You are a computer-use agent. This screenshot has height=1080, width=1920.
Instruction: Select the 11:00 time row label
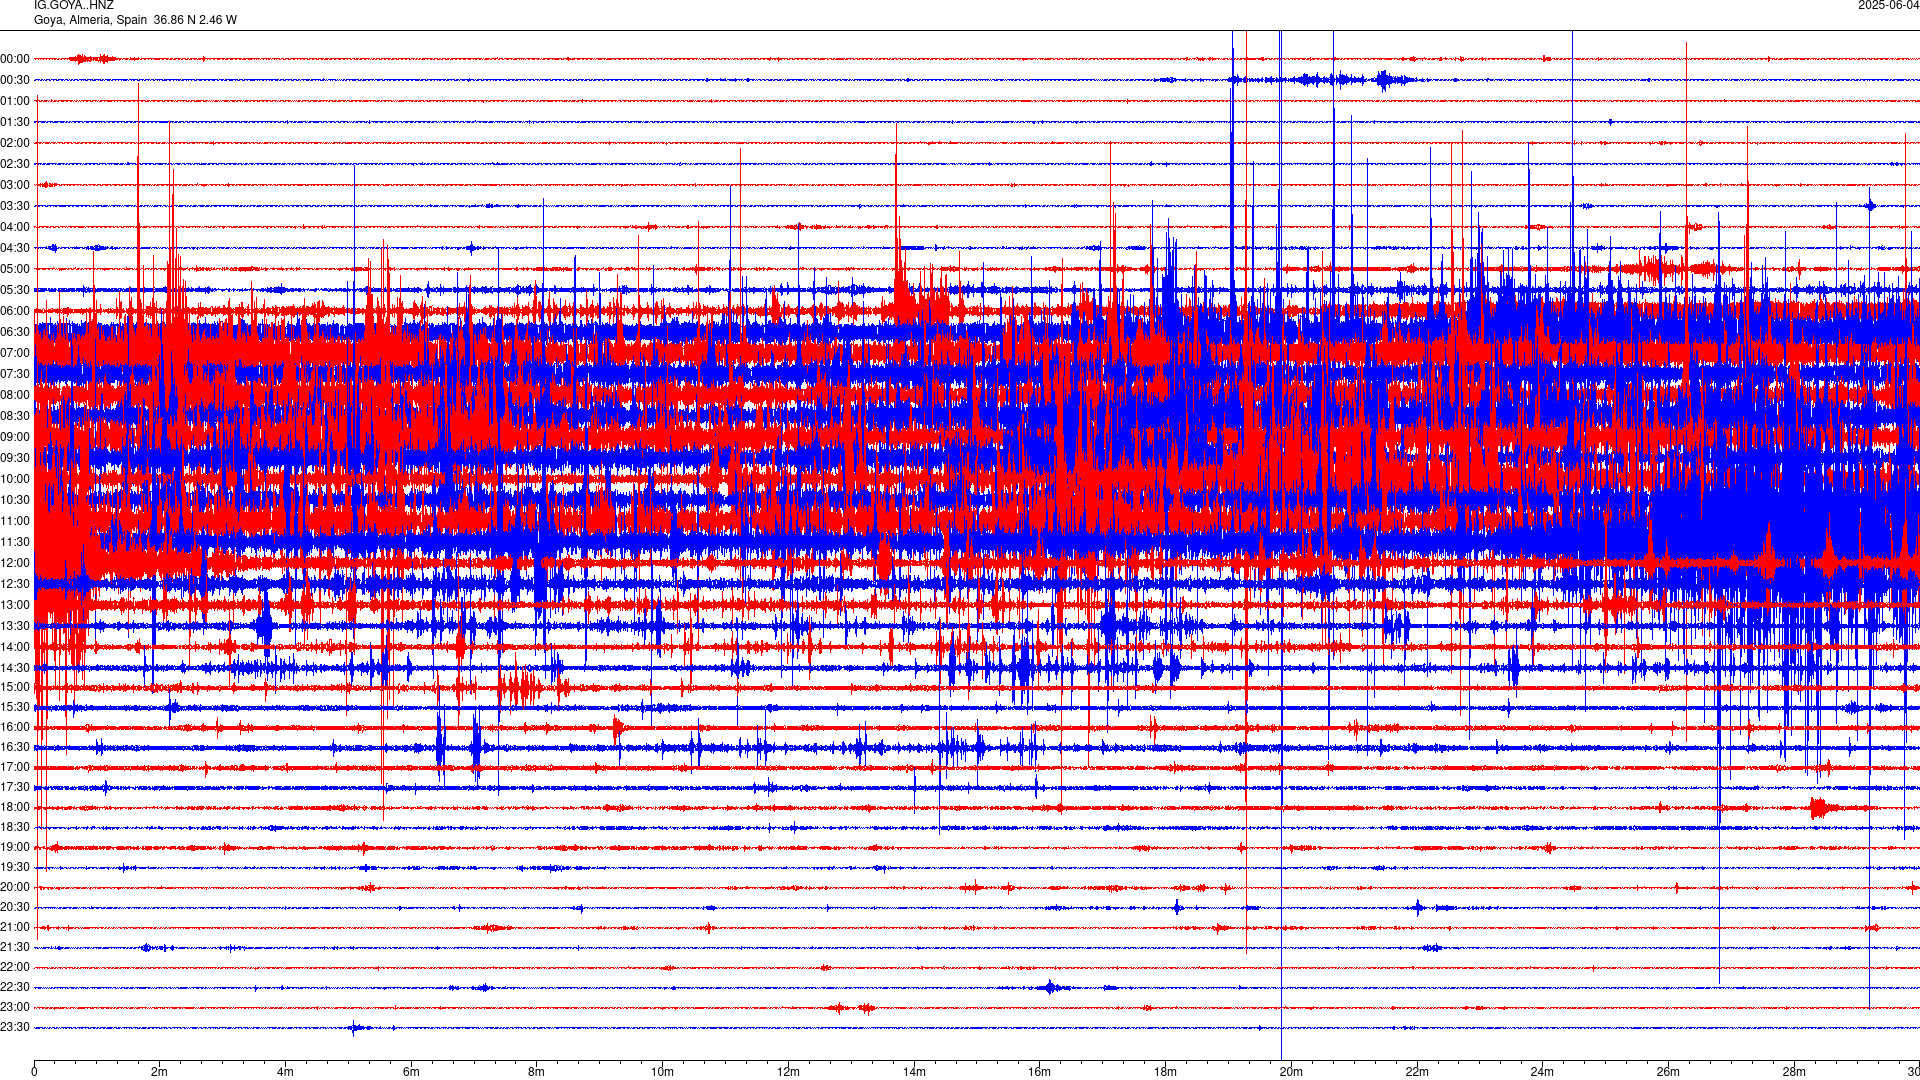[x=15, y=521]
